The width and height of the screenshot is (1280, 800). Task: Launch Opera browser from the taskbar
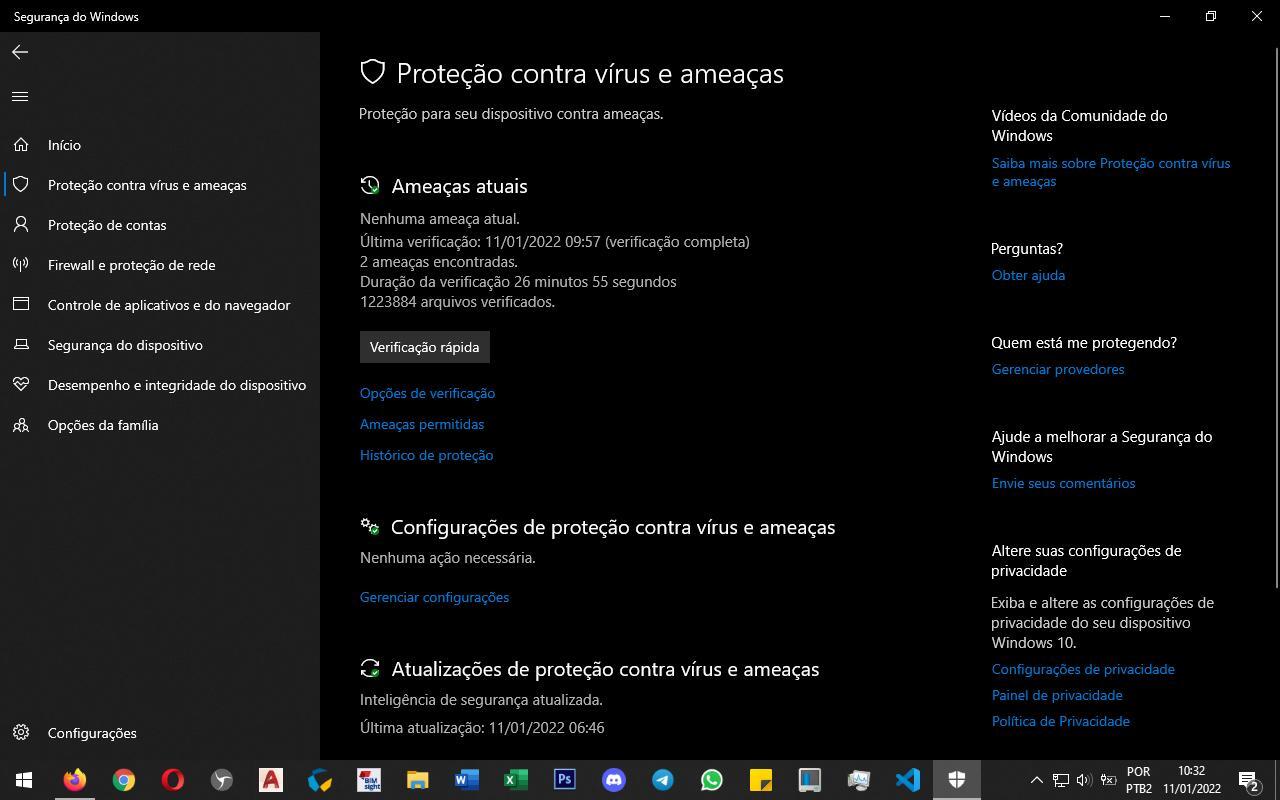172,780
